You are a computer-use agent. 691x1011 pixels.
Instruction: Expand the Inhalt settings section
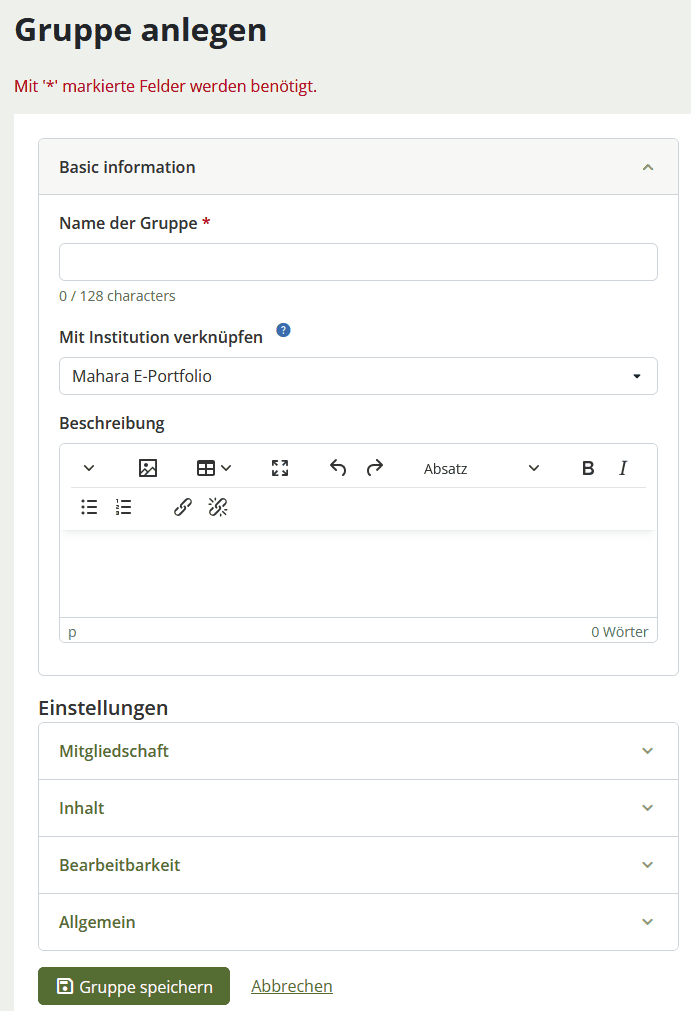[x=358, y=808]
